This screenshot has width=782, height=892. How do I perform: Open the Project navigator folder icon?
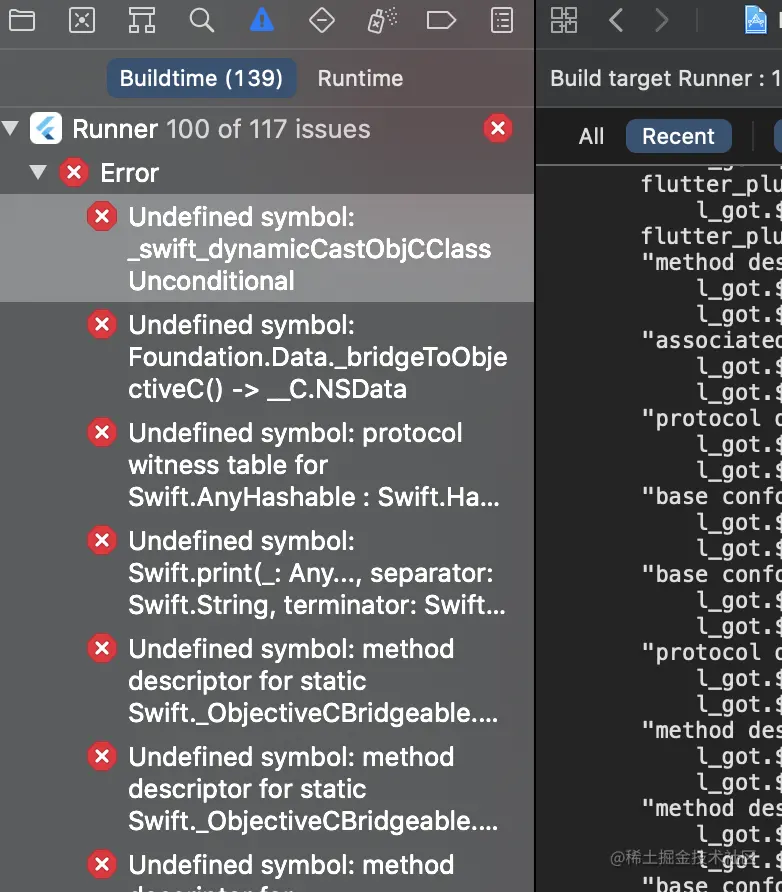[21, 19]
